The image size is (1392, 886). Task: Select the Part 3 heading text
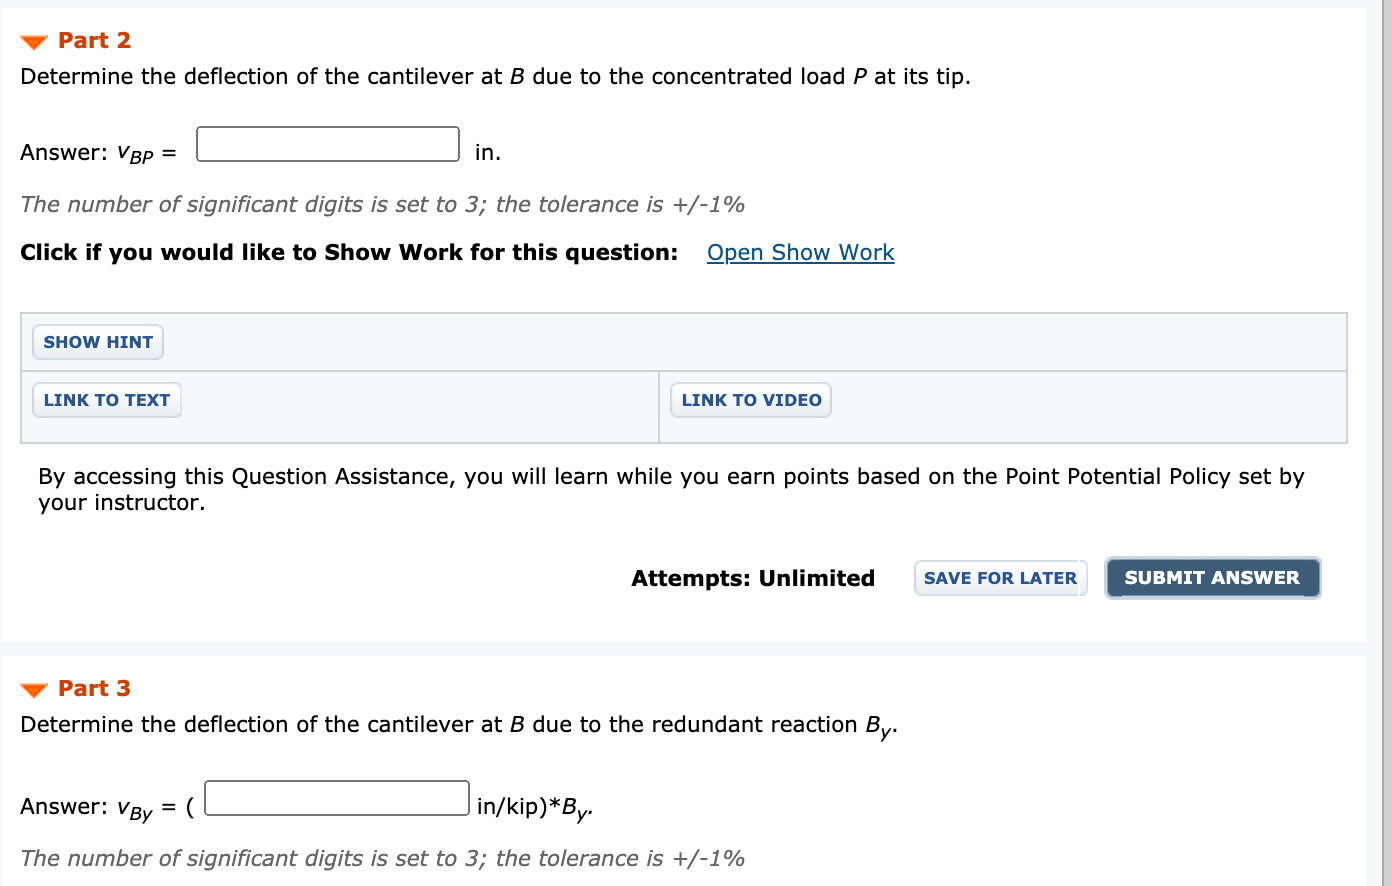[x=93, y=688]
